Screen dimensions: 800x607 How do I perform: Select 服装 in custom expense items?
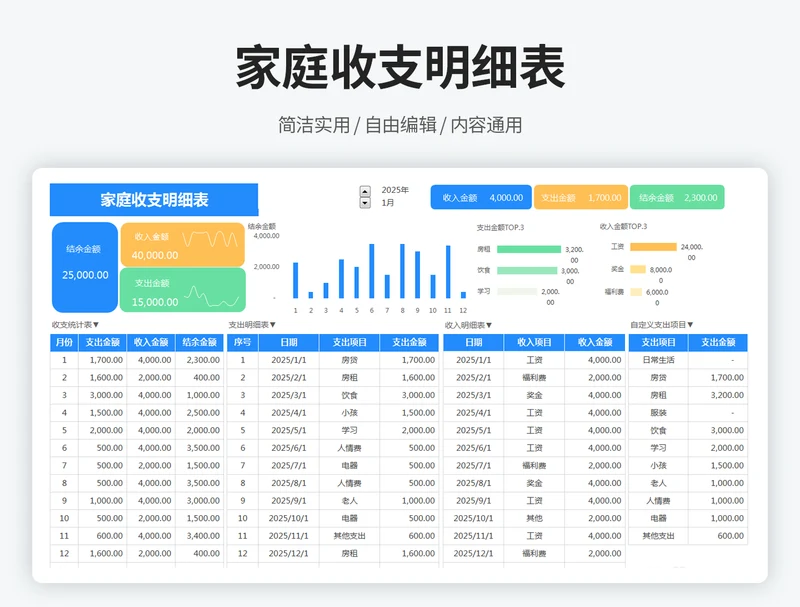[659, 413]
